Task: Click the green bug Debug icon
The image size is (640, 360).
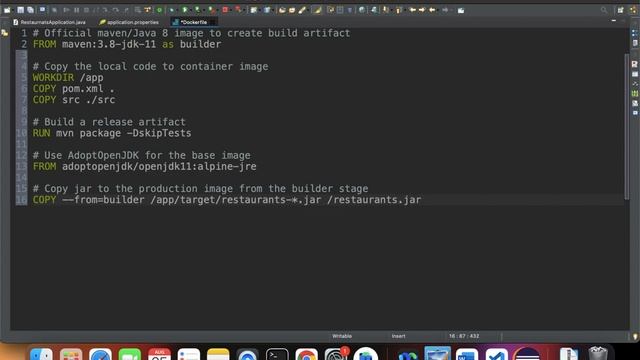Action: pyautogui.click(x=172, y=10)
